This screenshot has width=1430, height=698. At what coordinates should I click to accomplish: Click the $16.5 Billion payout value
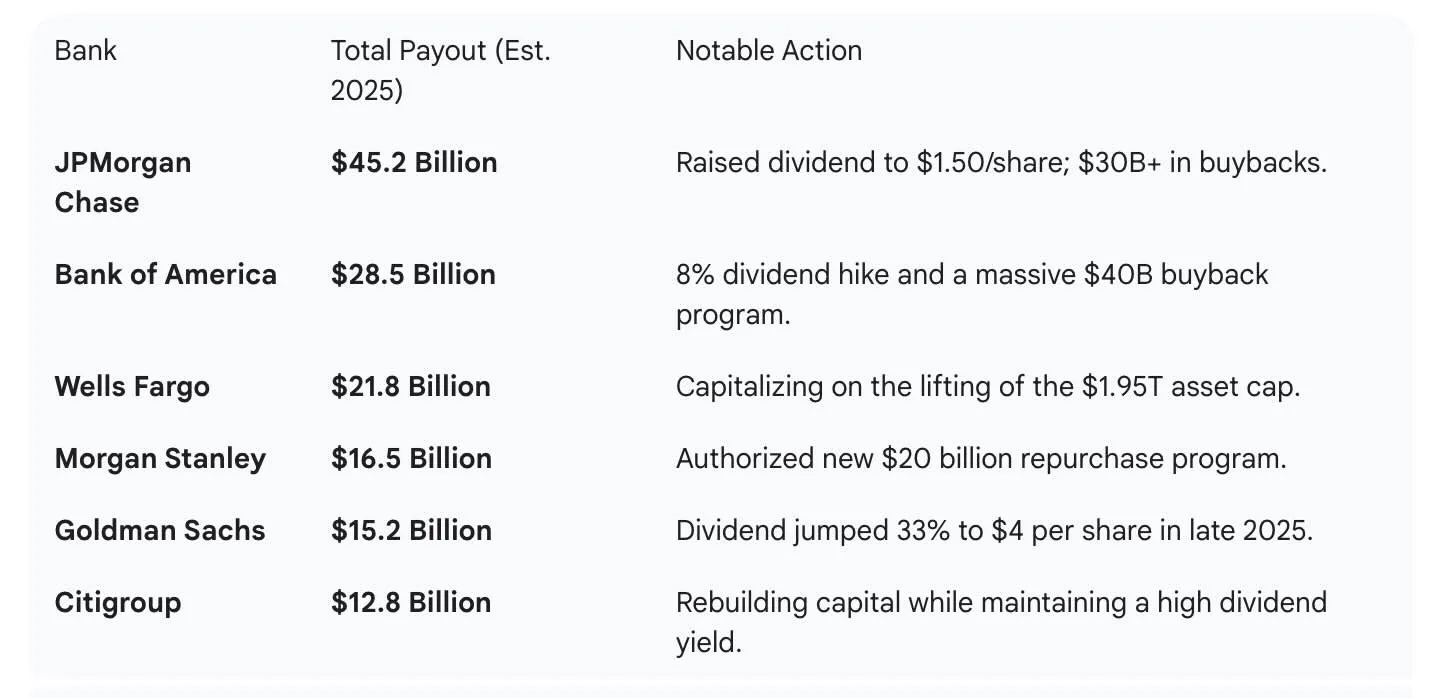pos(411,459)
